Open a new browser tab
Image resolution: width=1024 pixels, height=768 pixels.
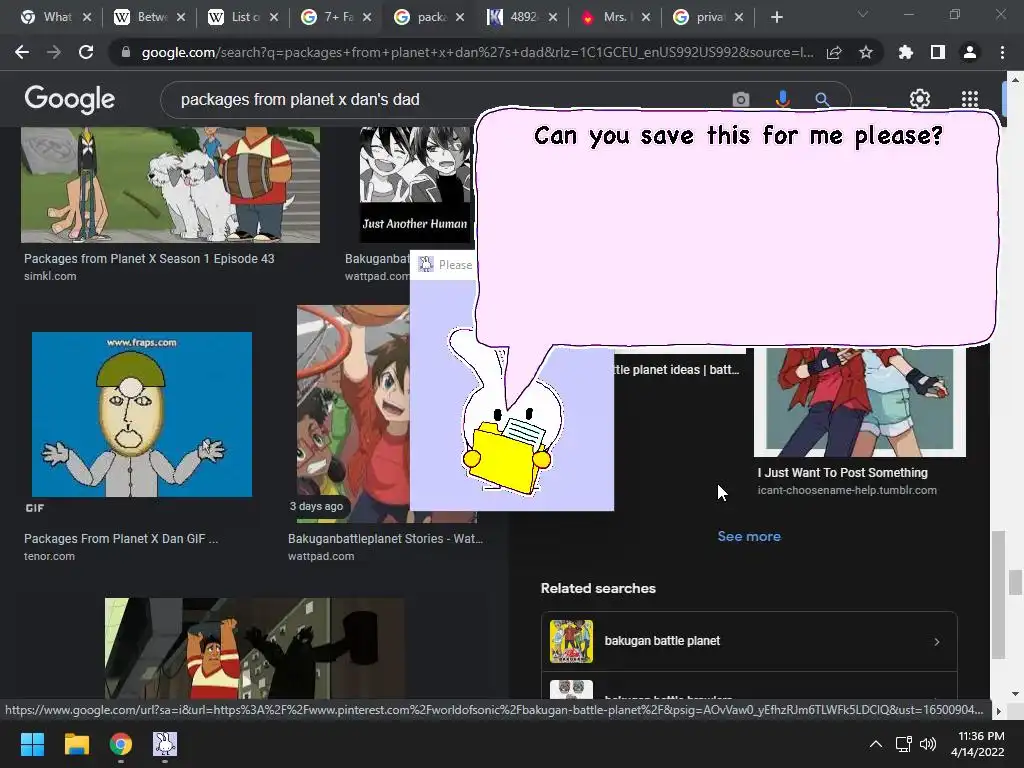[776, 18]
